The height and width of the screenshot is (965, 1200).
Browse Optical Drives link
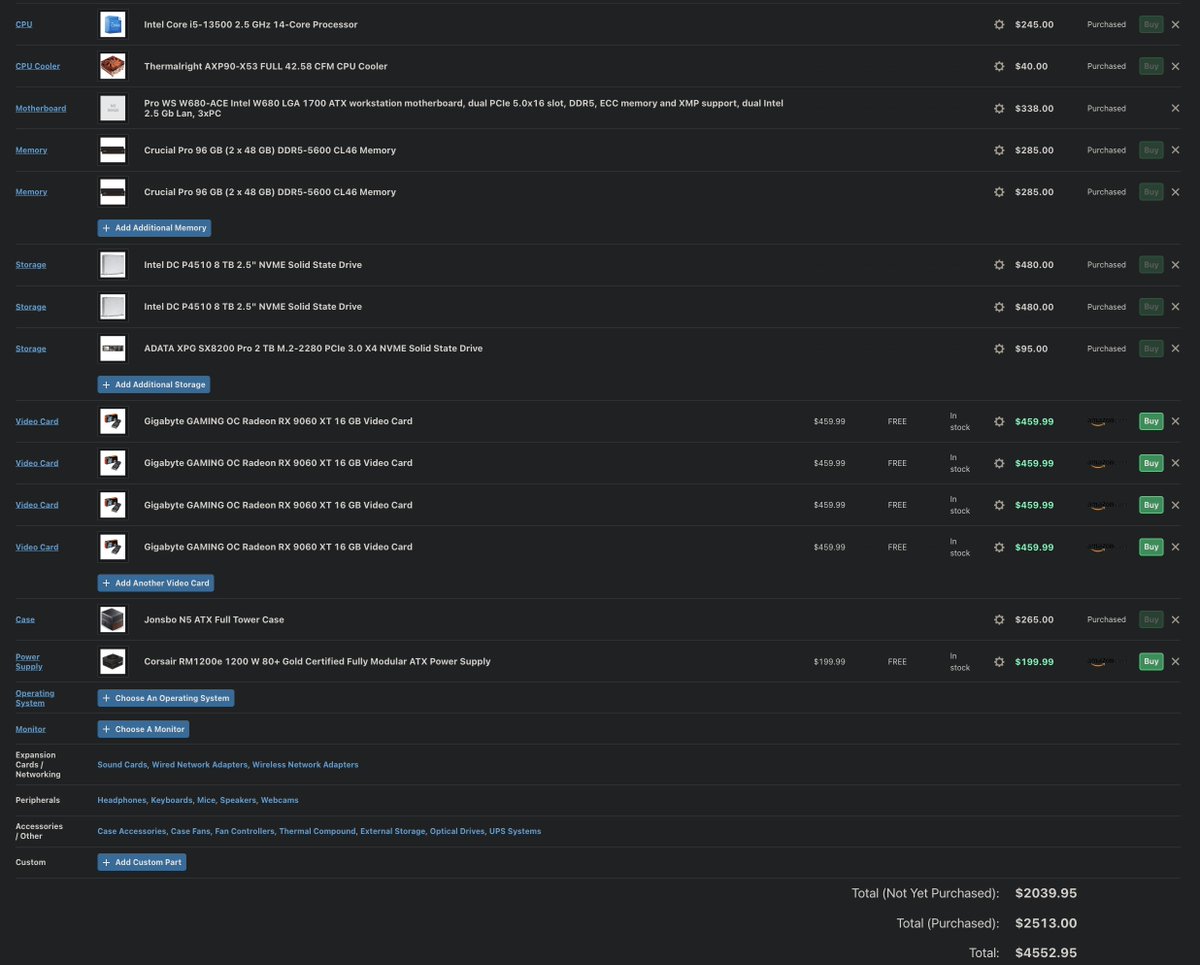click(457, 831)
